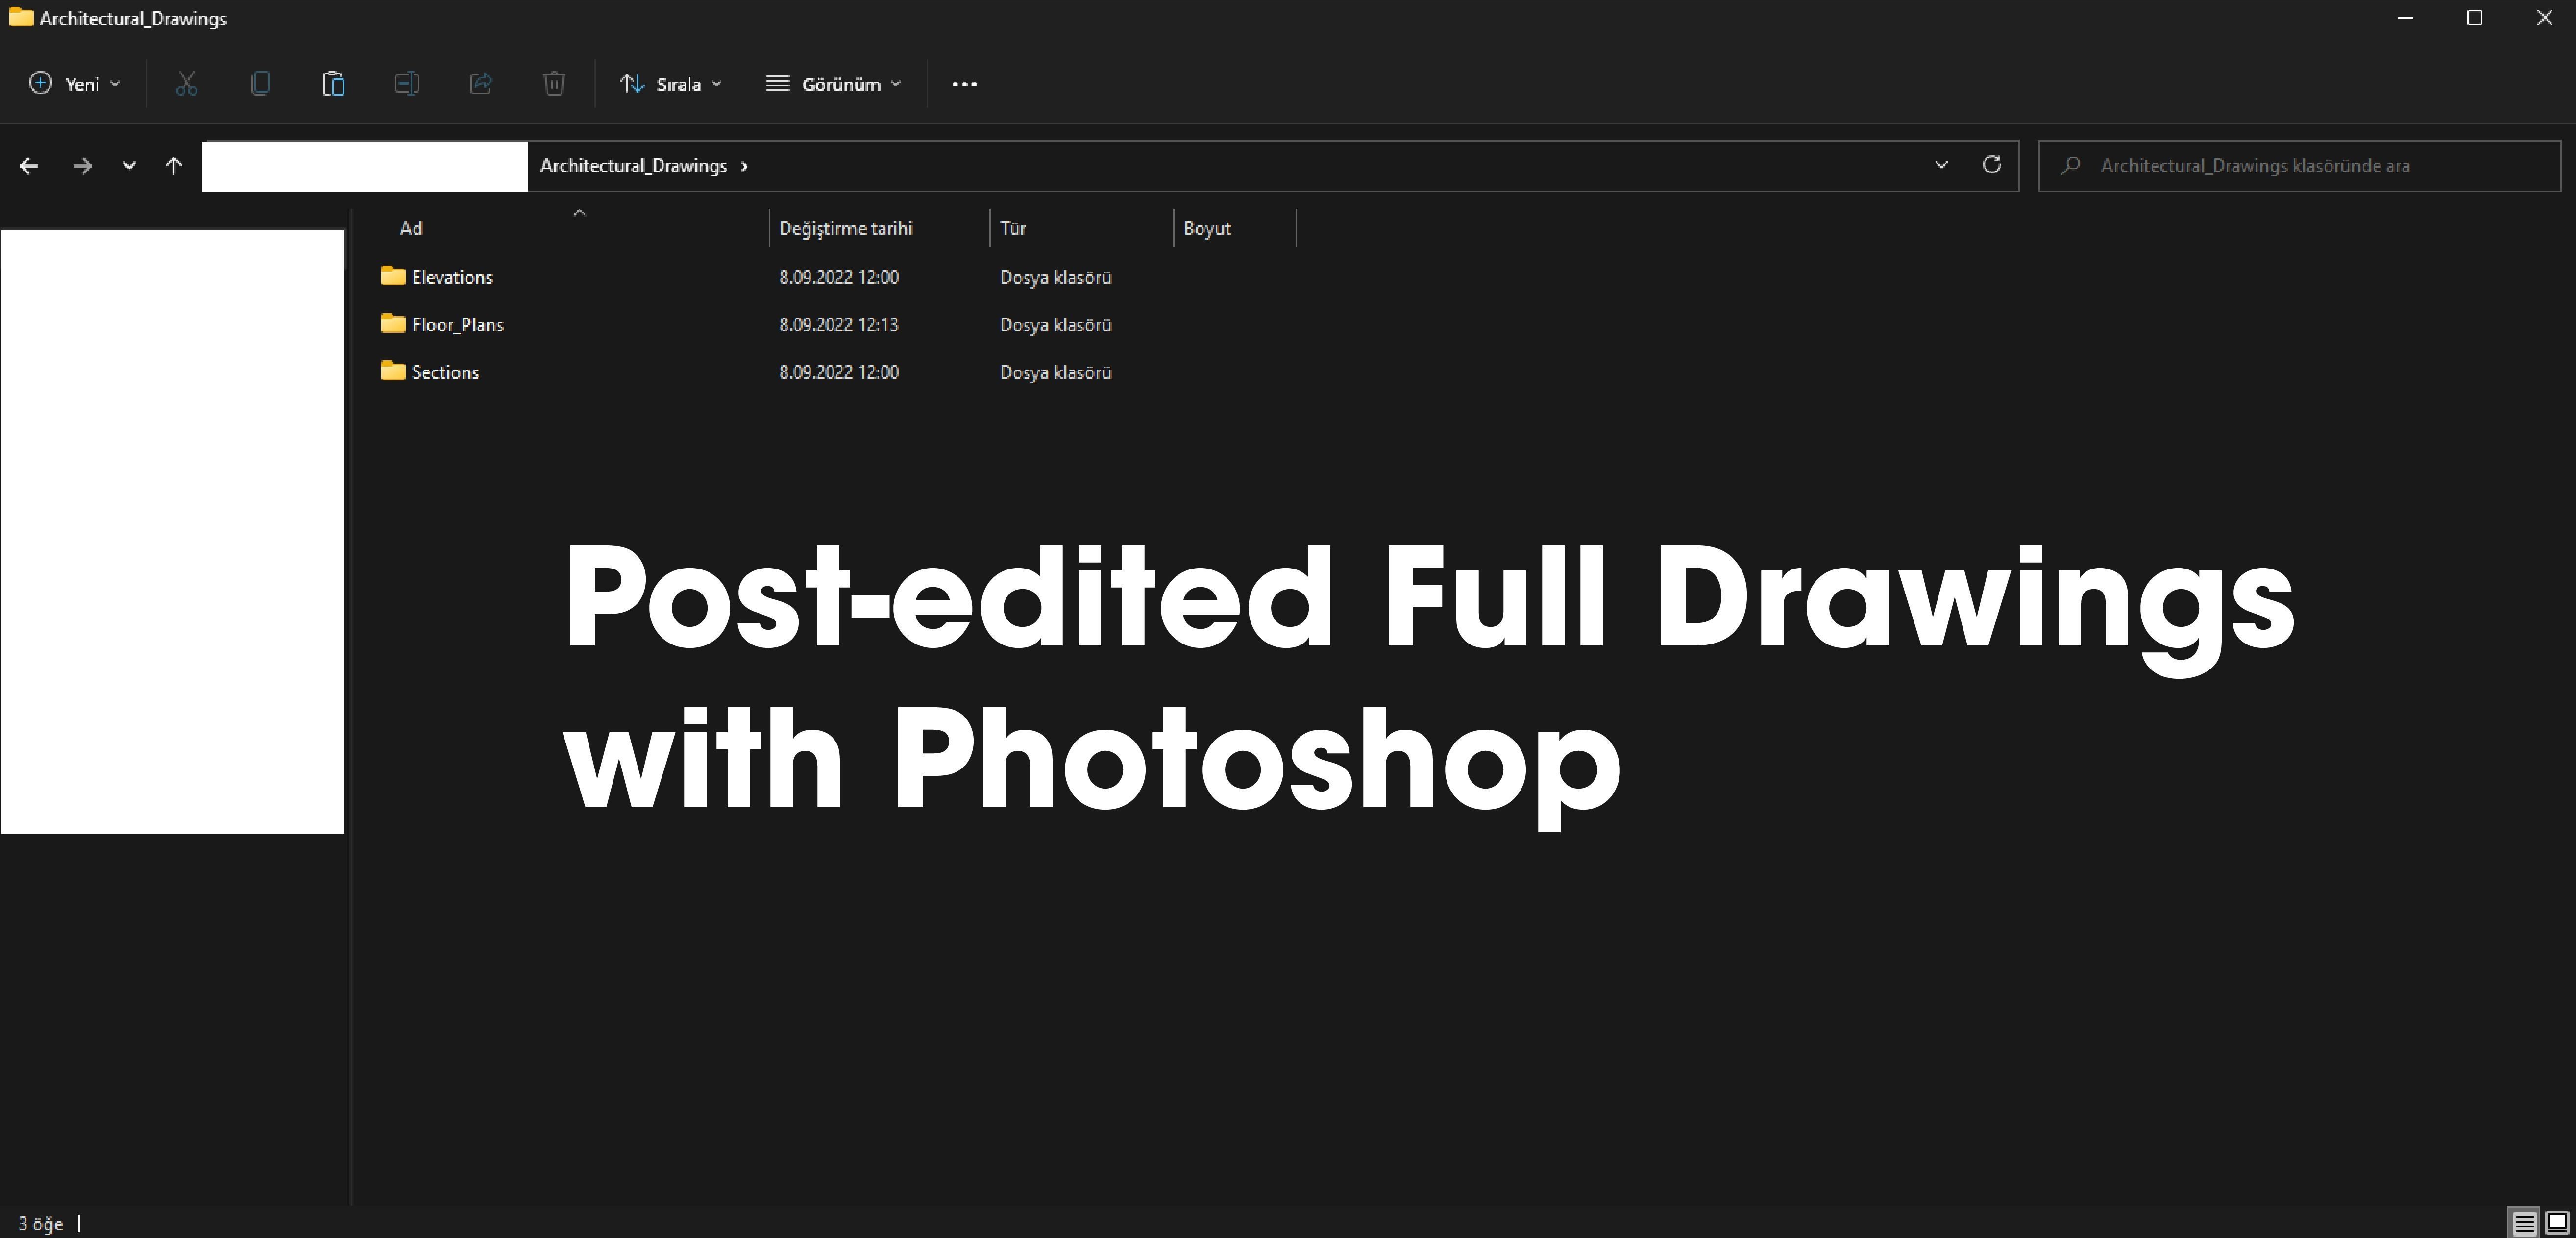This screenshot has height=1238, width=2576.
Task: Open the Yeni (New) dropdown
Action: [x=75, y=84]
